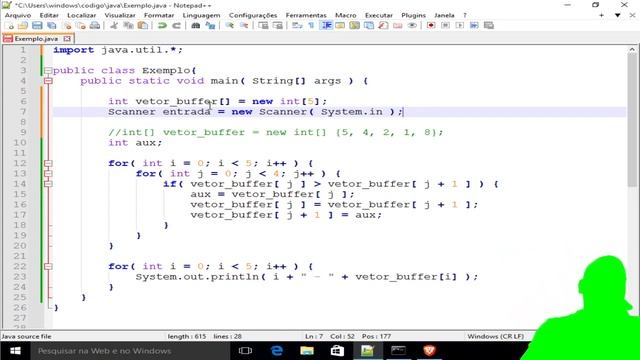Toggle synchronize vertical scrolling
The height and width of the screenshot is (360, 640).
tap(264, 26)
